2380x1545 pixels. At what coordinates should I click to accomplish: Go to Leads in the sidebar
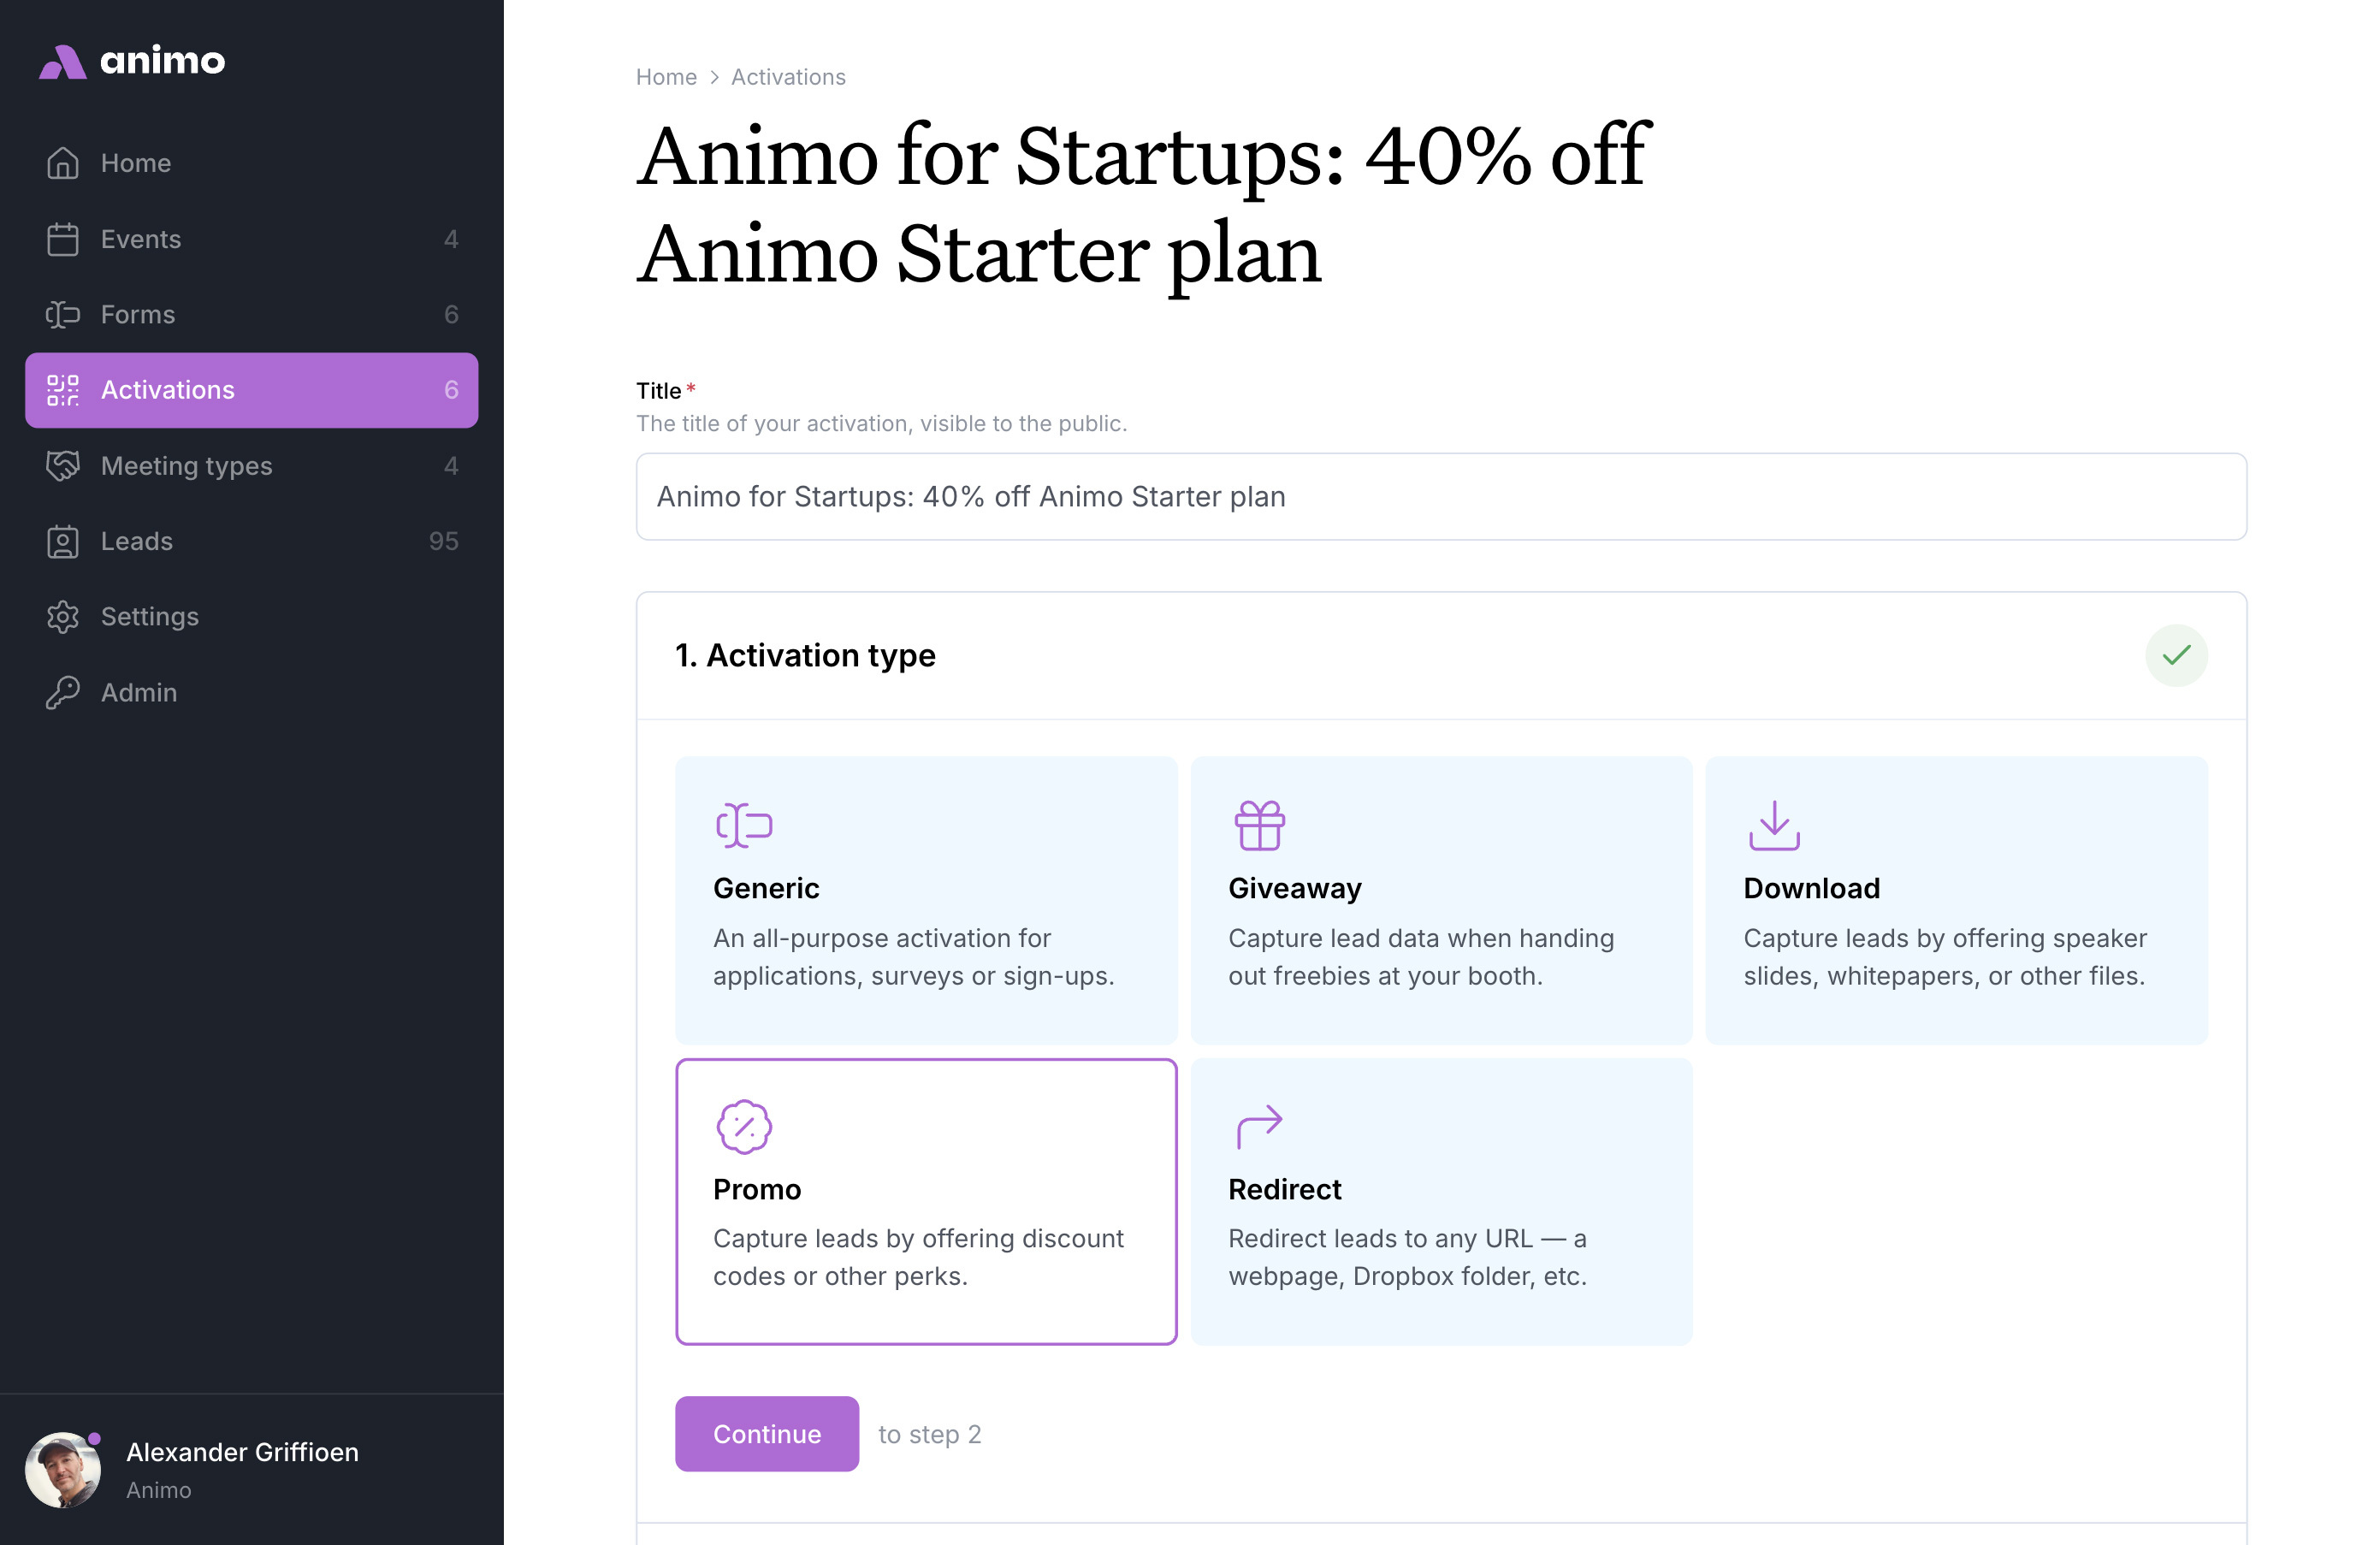point(251,541)
